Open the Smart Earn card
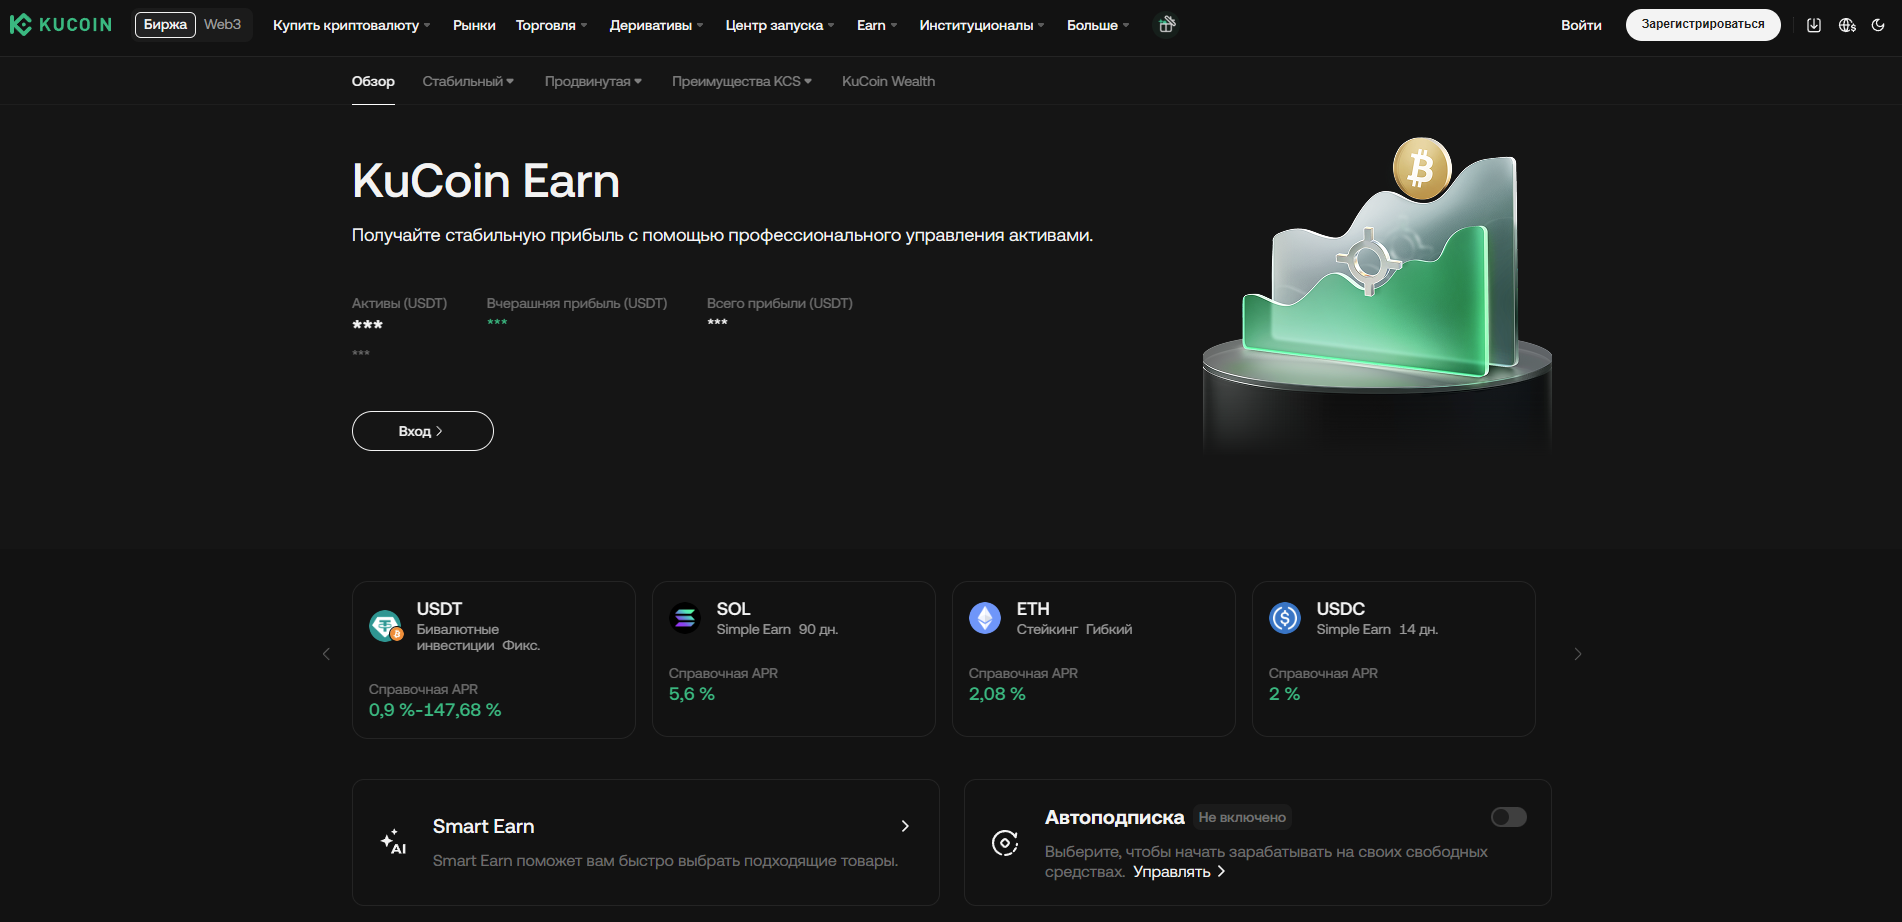Image resolution: width=1902 pixels, height=922 pixels. click(x=646, y=842)
